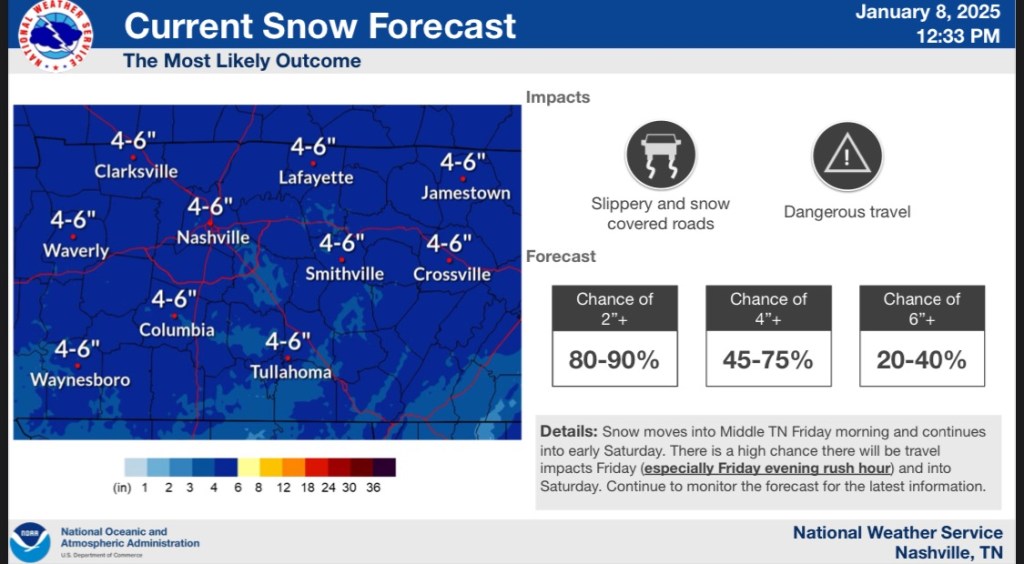Click the Clarksville red map marker
1024x564 pixels.
point(132,158)
